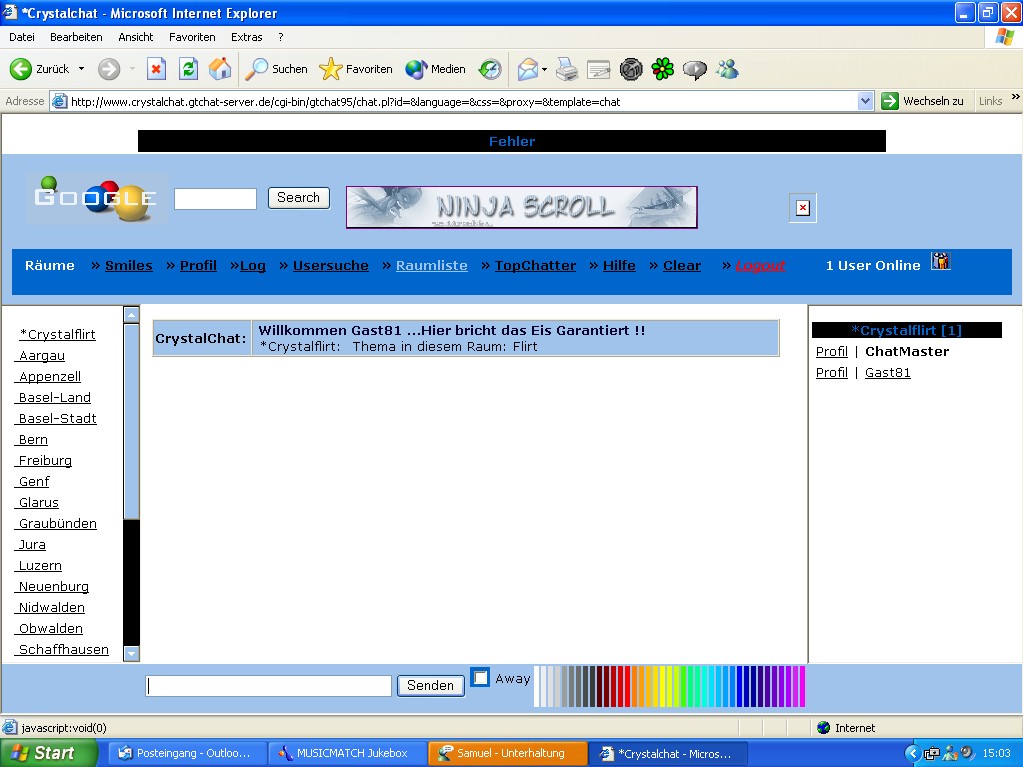This screenshot has height=767, width=1023.
Task: Open the Ansicht menu
Action: click(136, 37)
